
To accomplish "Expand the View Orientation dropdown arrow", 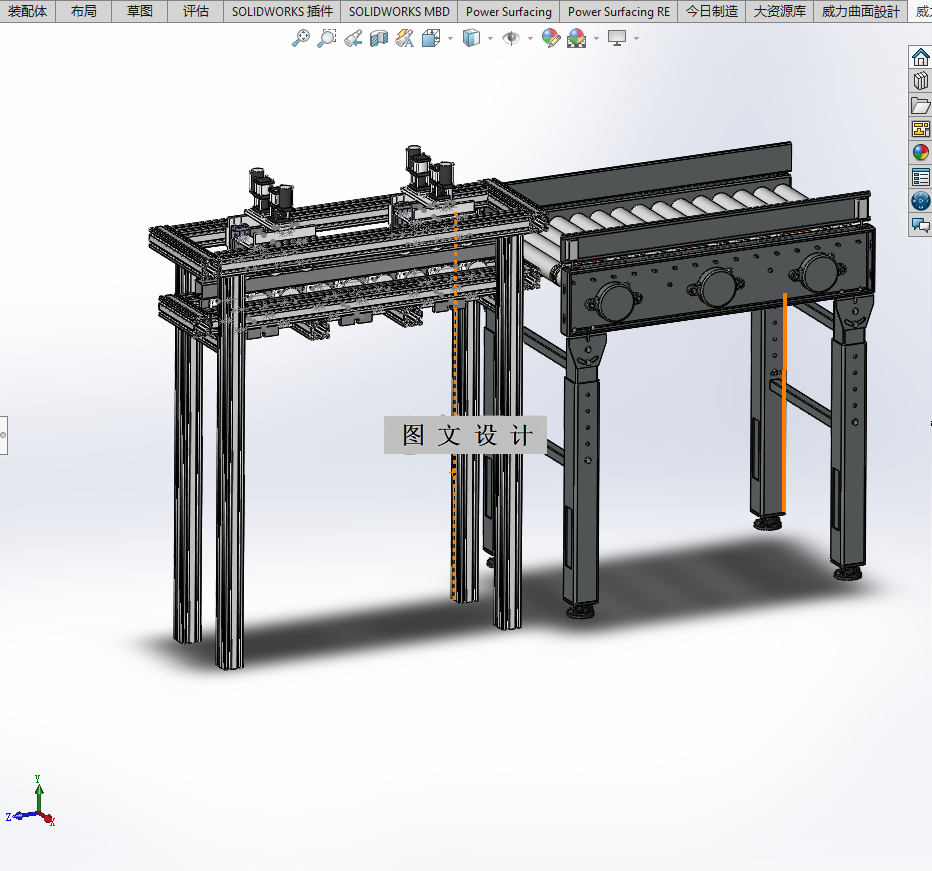I will (x=450, y=39).
